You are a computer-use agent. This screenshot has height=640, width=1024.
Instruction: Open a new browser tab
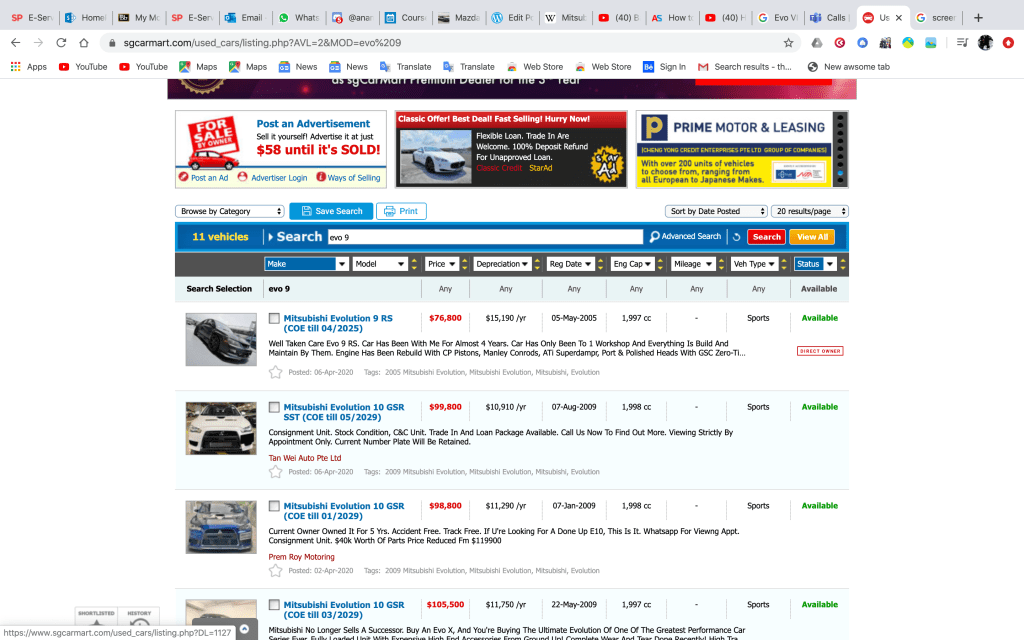(x=978, y=18)
